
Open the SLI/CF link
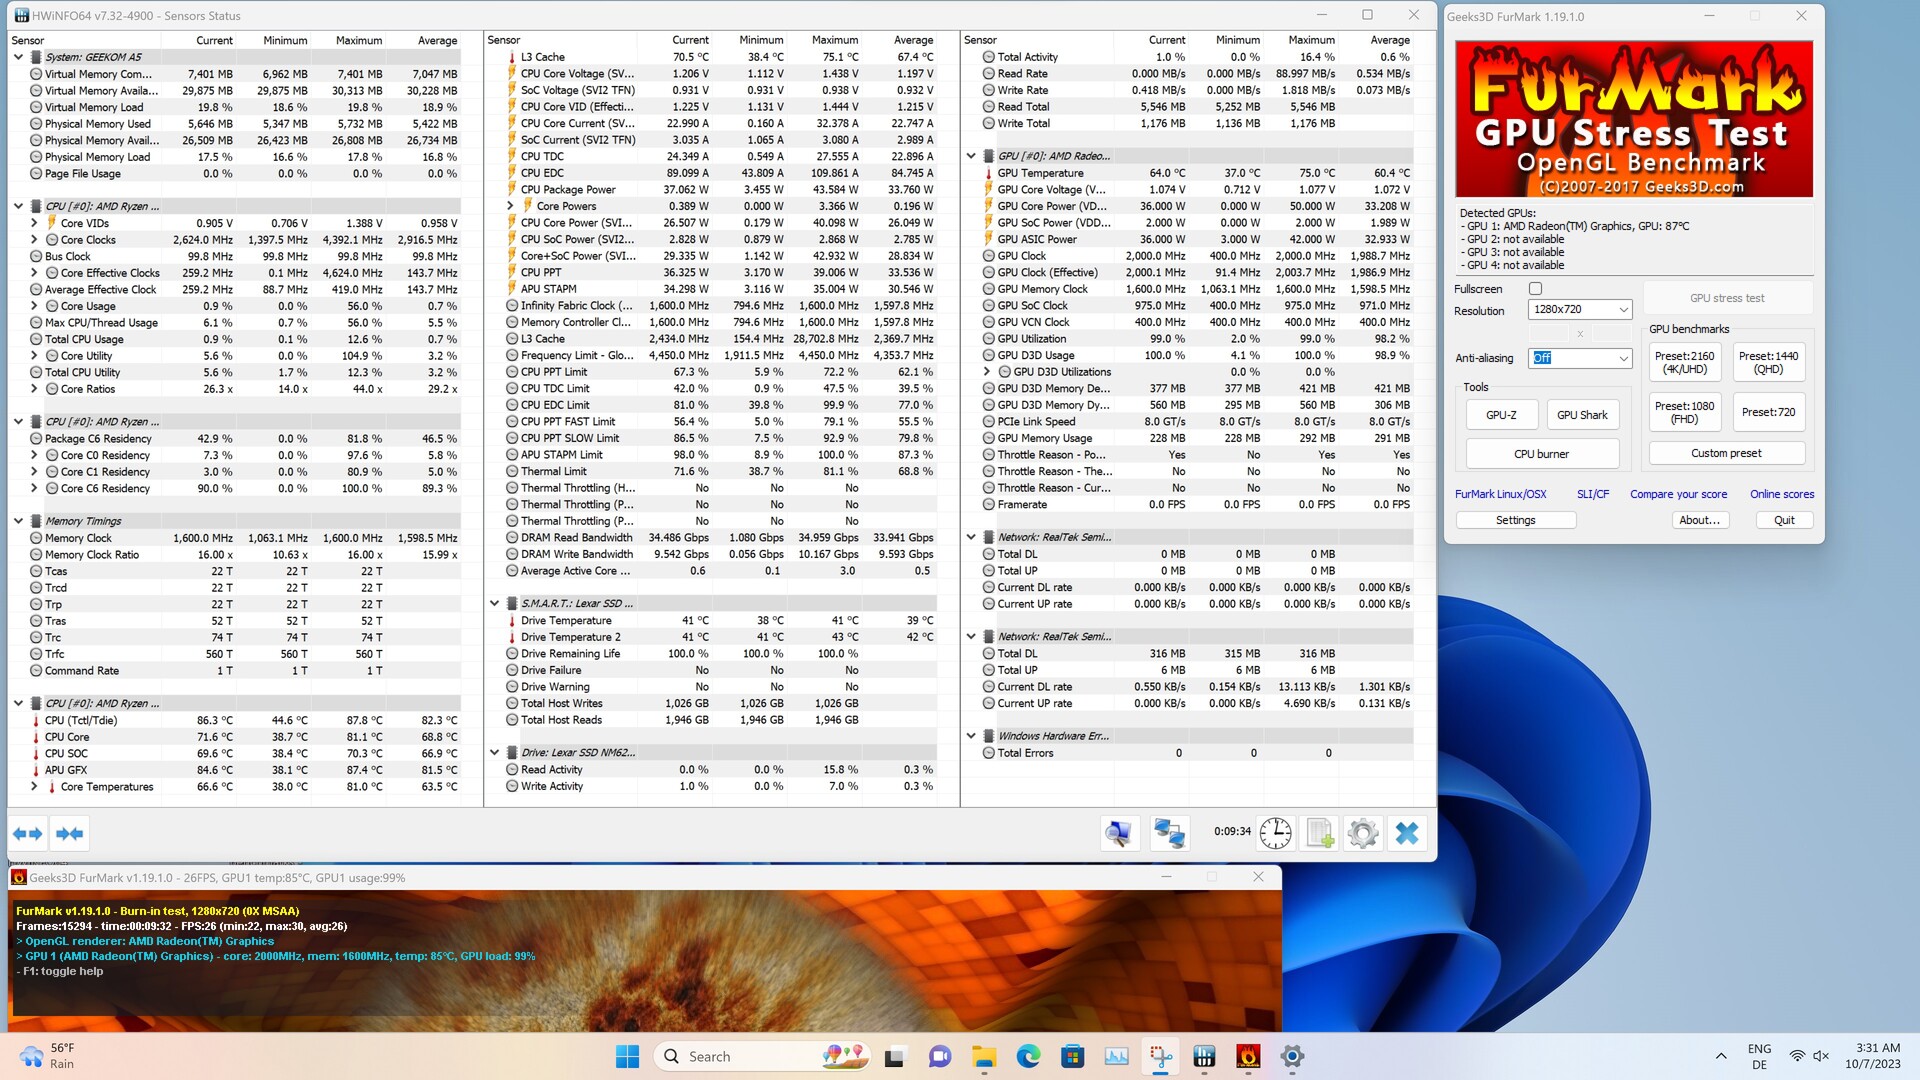(1593, 494)
